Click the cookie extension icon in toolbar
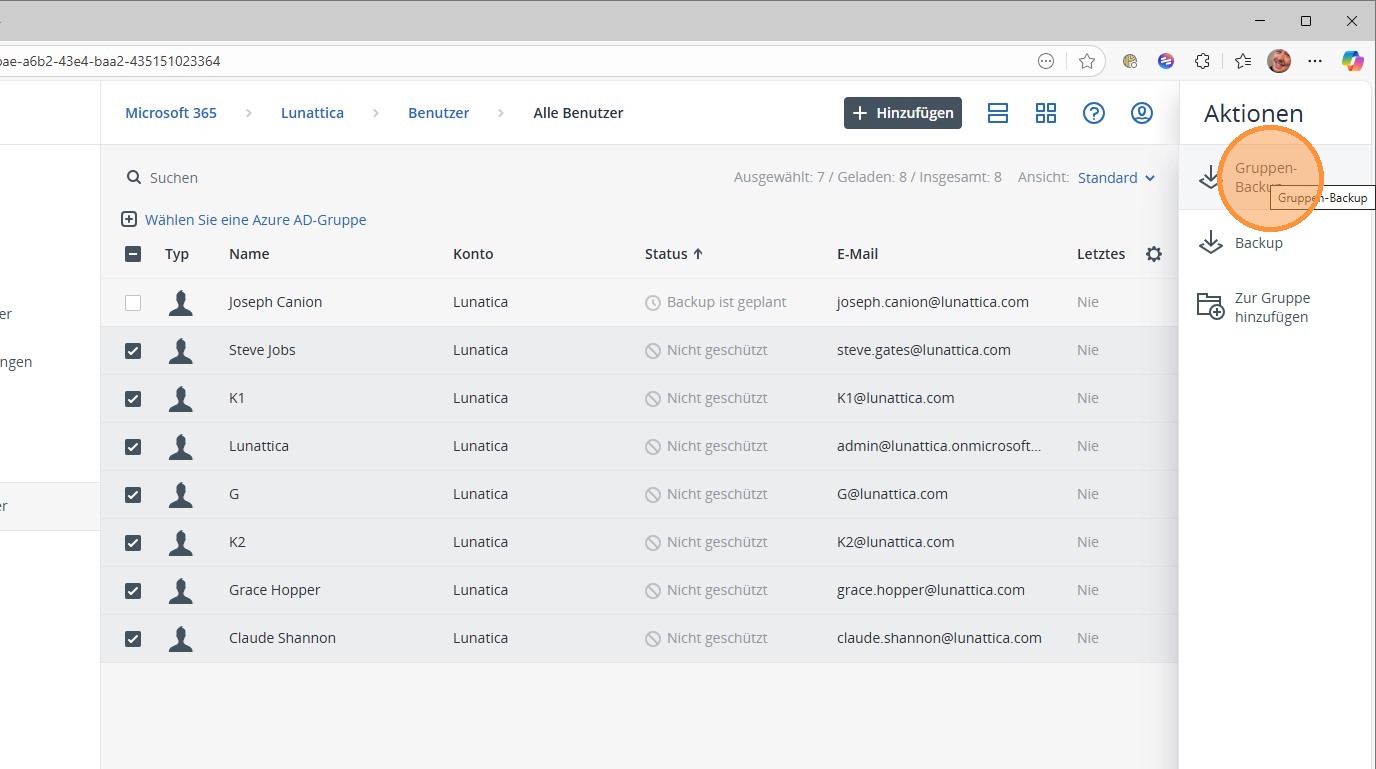Screen dimensions: 1376x769 (x=1130, y=61)
